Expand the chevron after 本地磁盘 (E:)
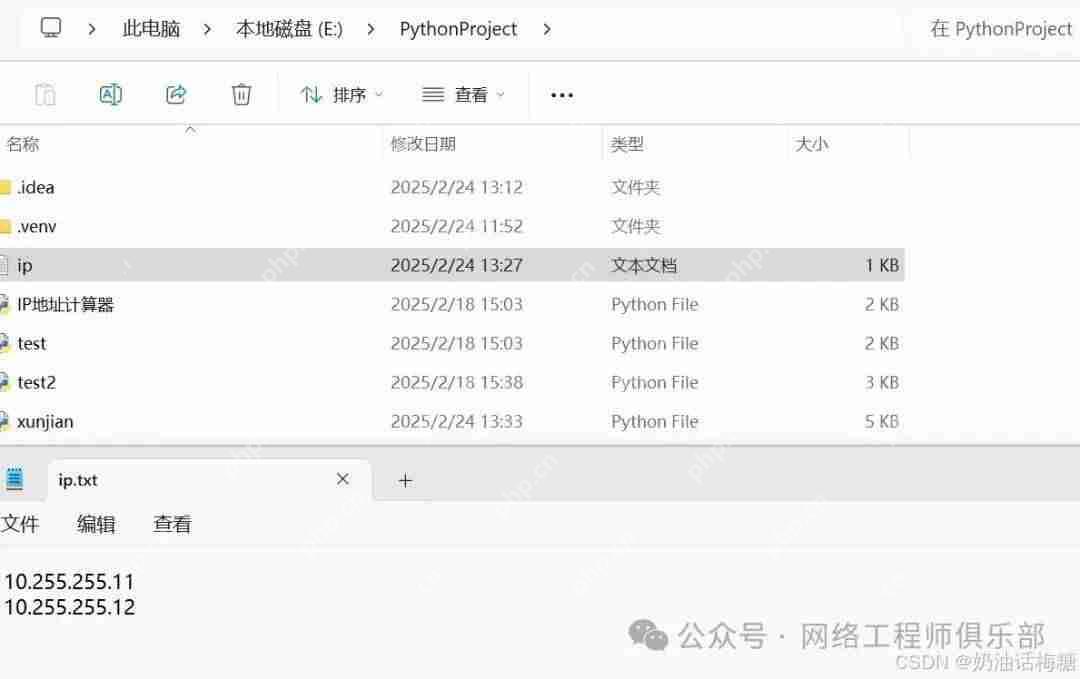This screenshot has width=1080, height=679. [x=371, y=29]
